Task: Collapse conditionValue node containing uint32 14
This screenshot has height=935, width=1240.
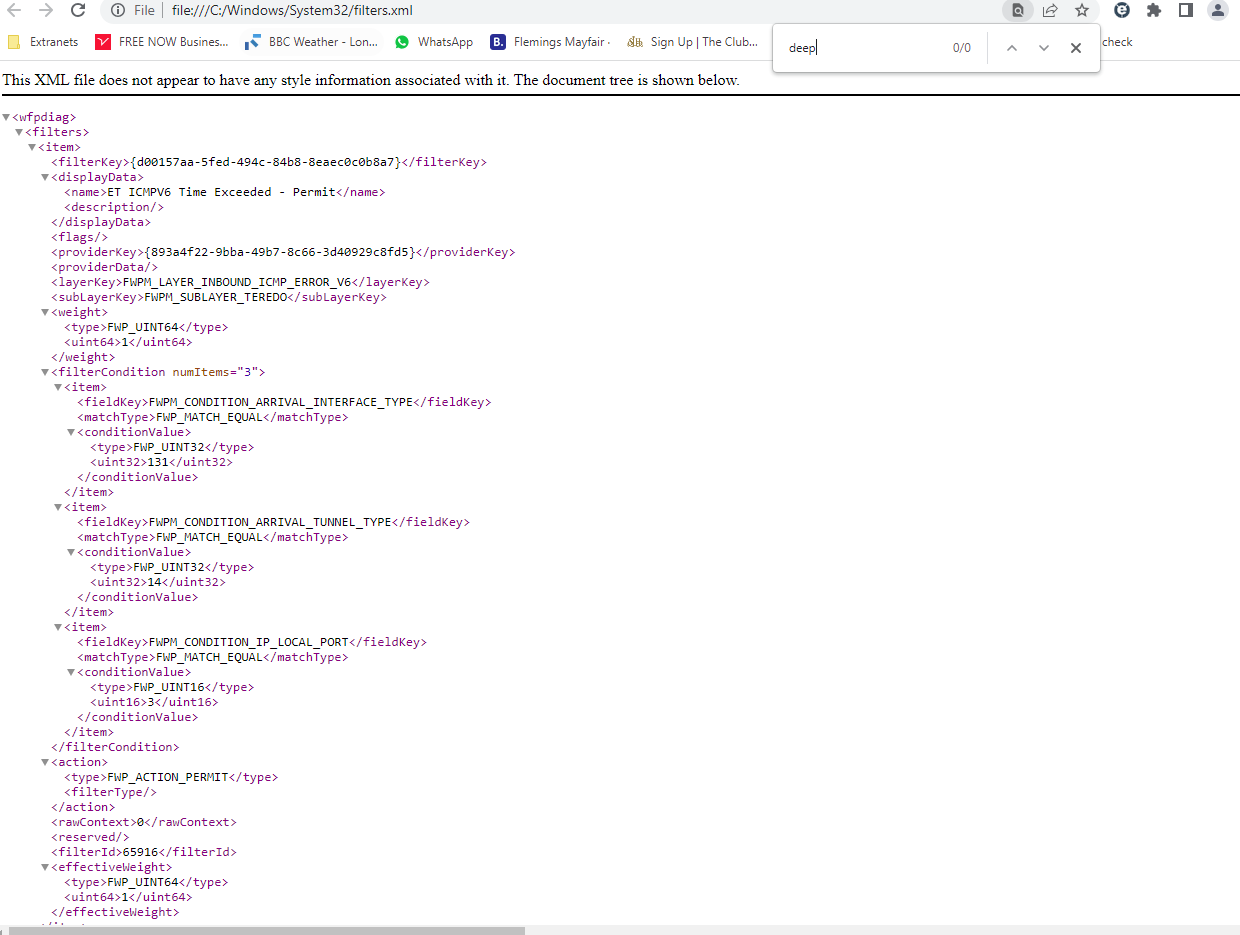Action: pyautogui.click(x=71, y=552)
